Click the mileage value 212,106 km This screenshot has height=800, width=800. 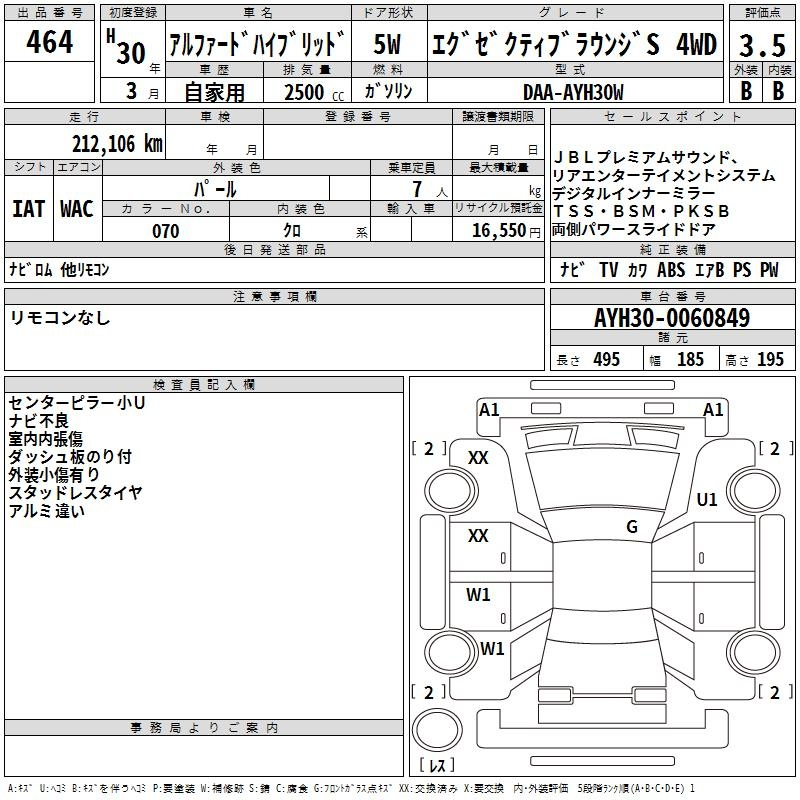(x=117, y=144)
